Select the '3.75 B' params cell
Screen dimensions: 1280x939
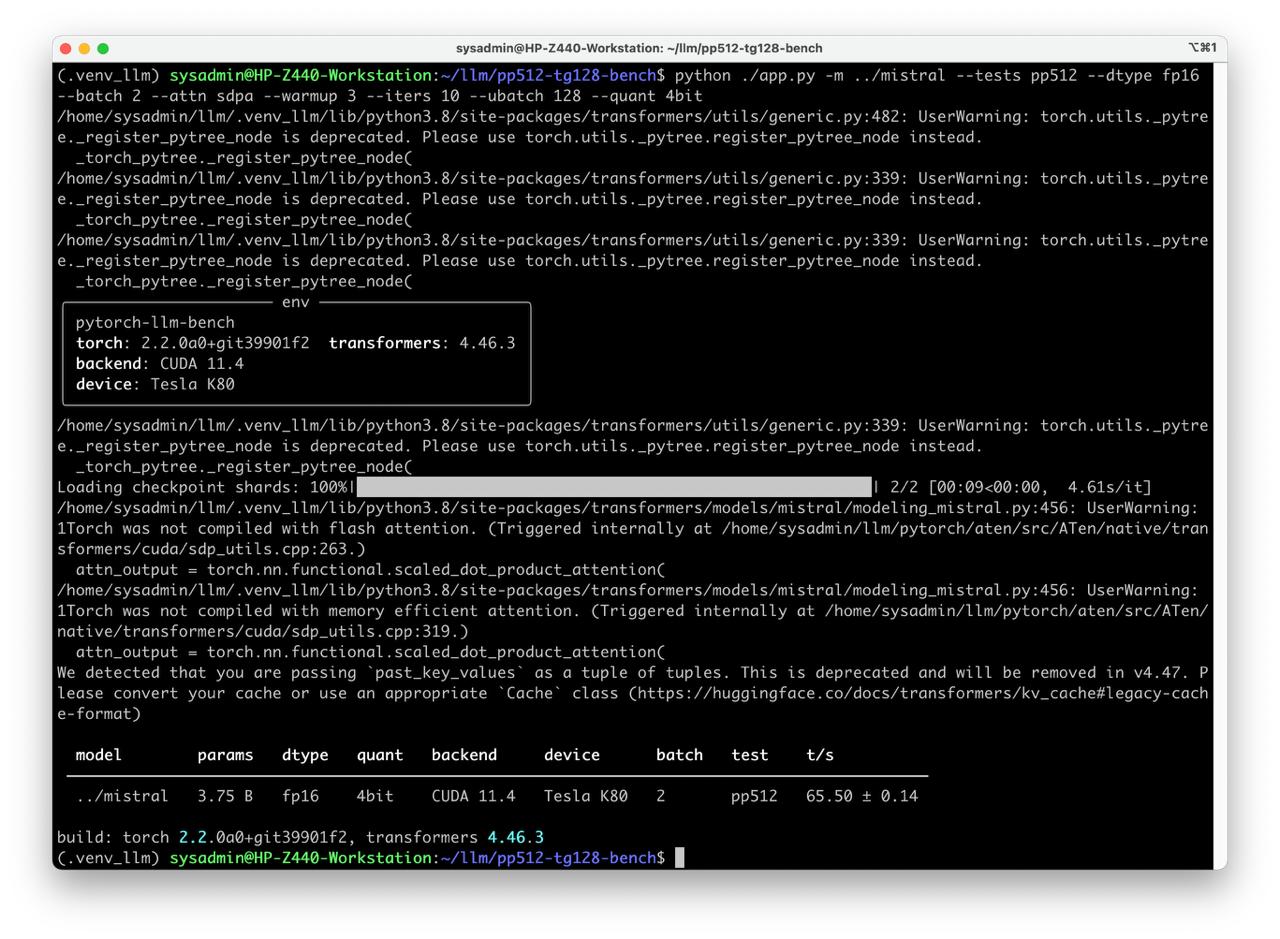coord(225,796)
